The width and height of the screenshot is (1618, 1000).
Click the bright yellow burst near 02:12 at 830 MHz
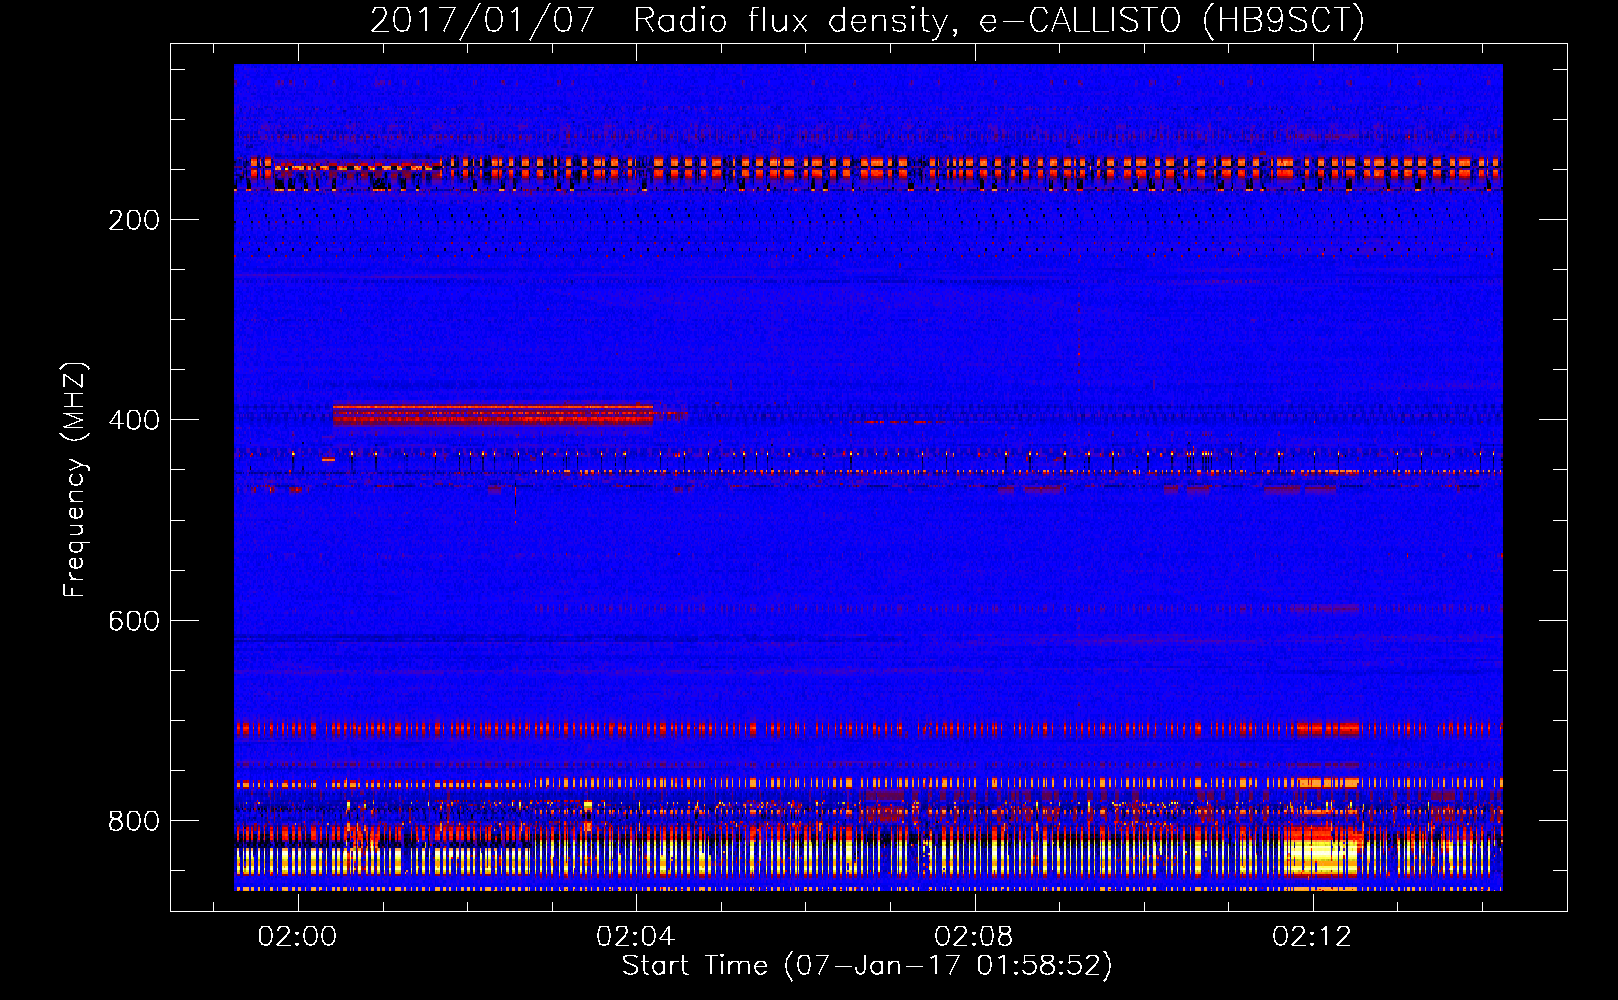1323,851
